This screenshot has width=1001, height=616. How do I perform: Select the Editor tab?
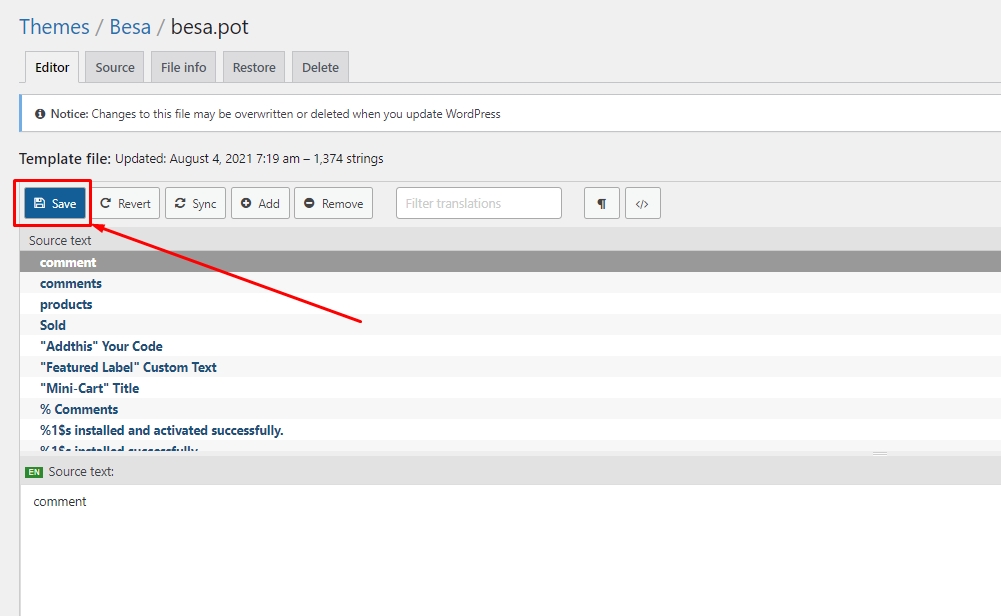pyautogui.click(x=52, y=67)
